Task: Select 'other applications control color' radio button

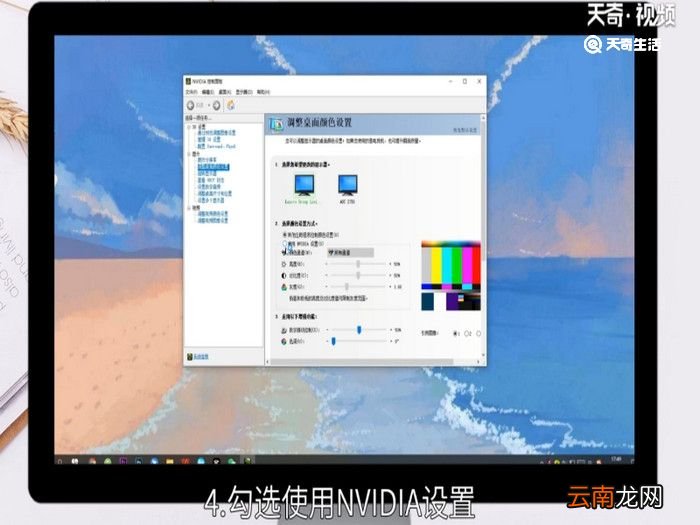Action: 285,234
